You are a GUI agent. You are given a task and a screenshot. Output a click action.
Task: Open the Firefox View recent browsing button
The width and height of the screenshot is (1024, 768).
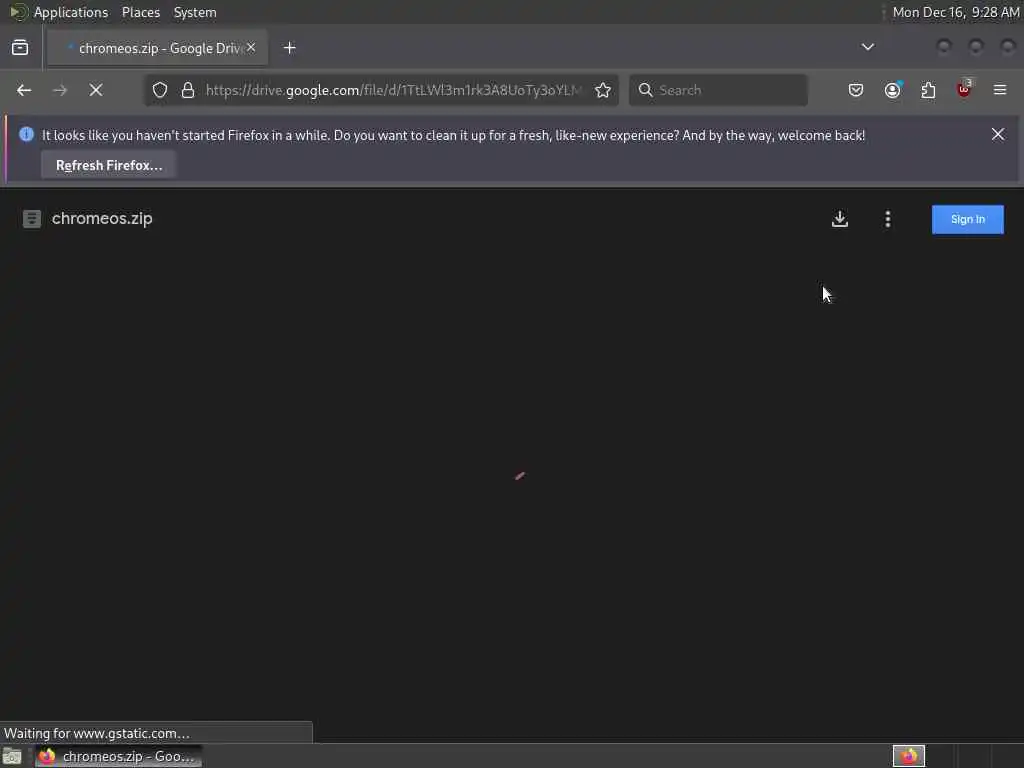click(20, 48)
